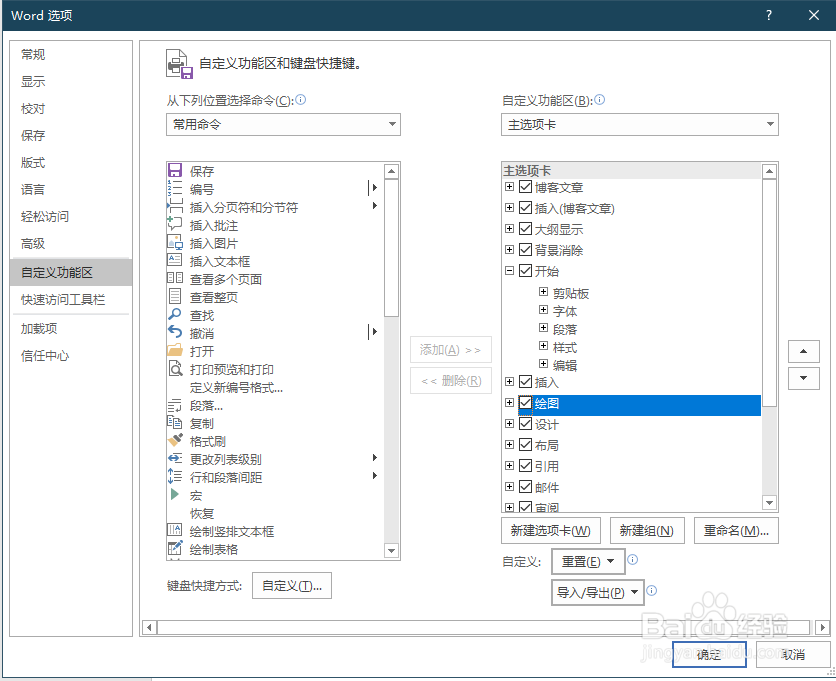Click the command list scroll down arrow
This screenshot has height=681, width=836.
coord(392,550)
